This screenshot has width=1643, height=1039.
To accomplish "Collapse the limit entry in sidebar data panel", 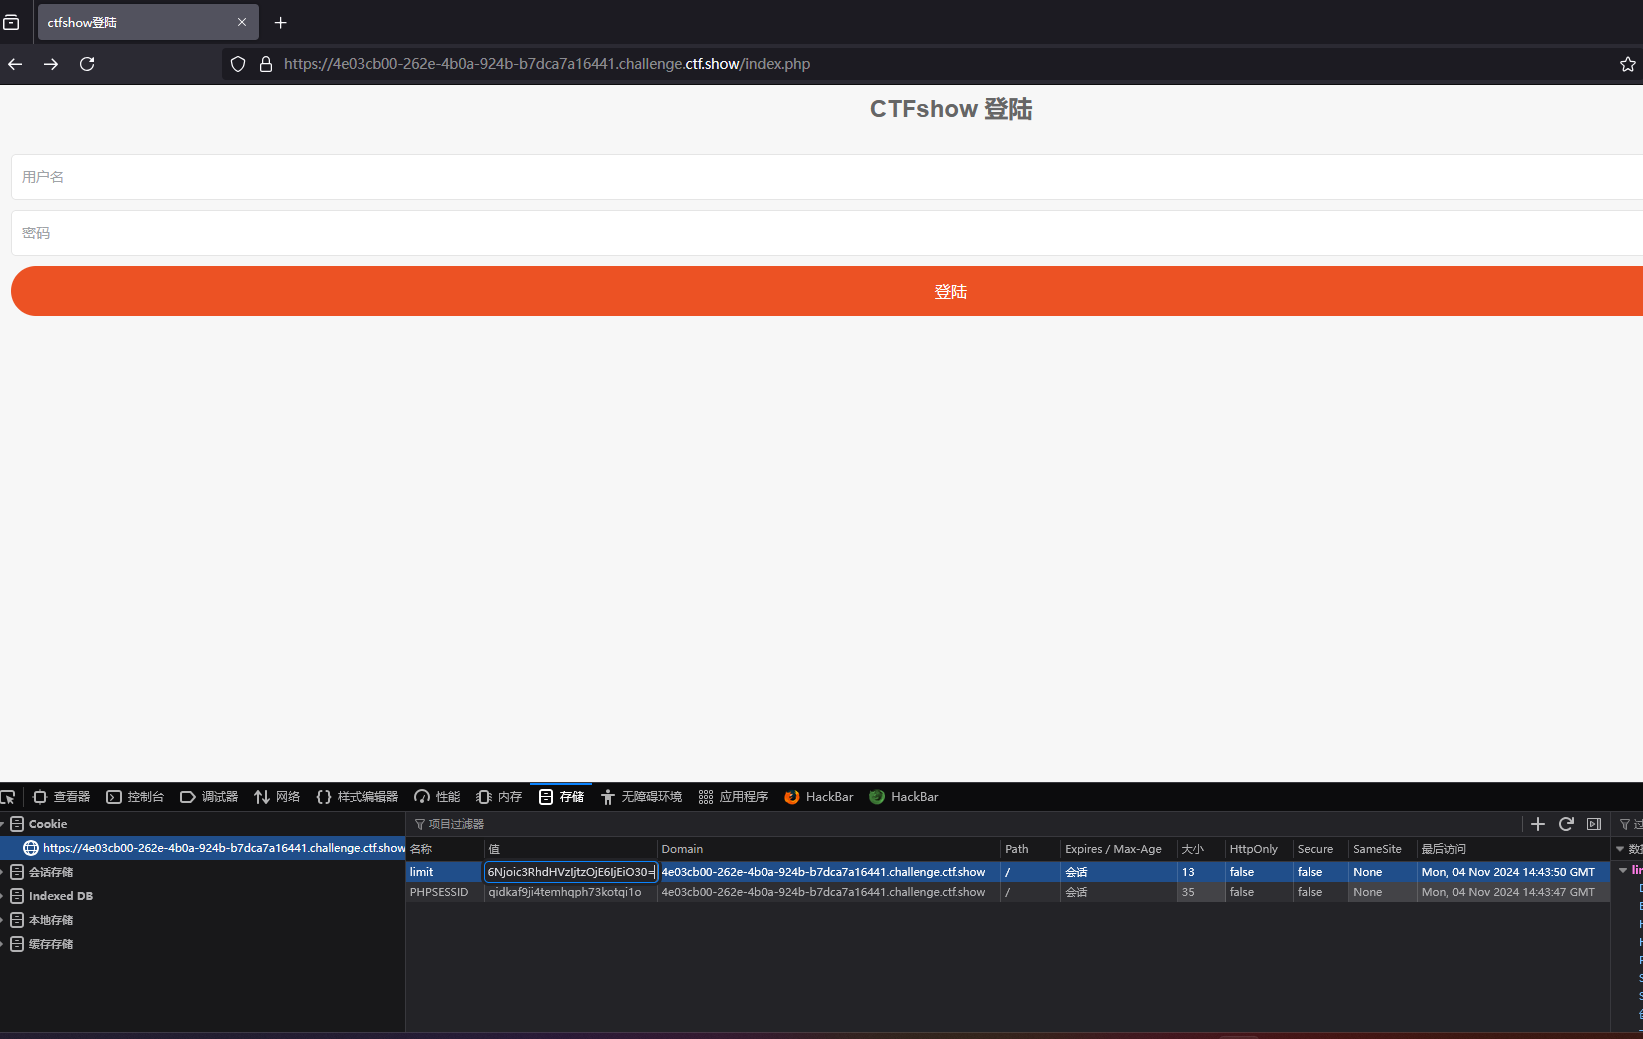I will 1623,870.
